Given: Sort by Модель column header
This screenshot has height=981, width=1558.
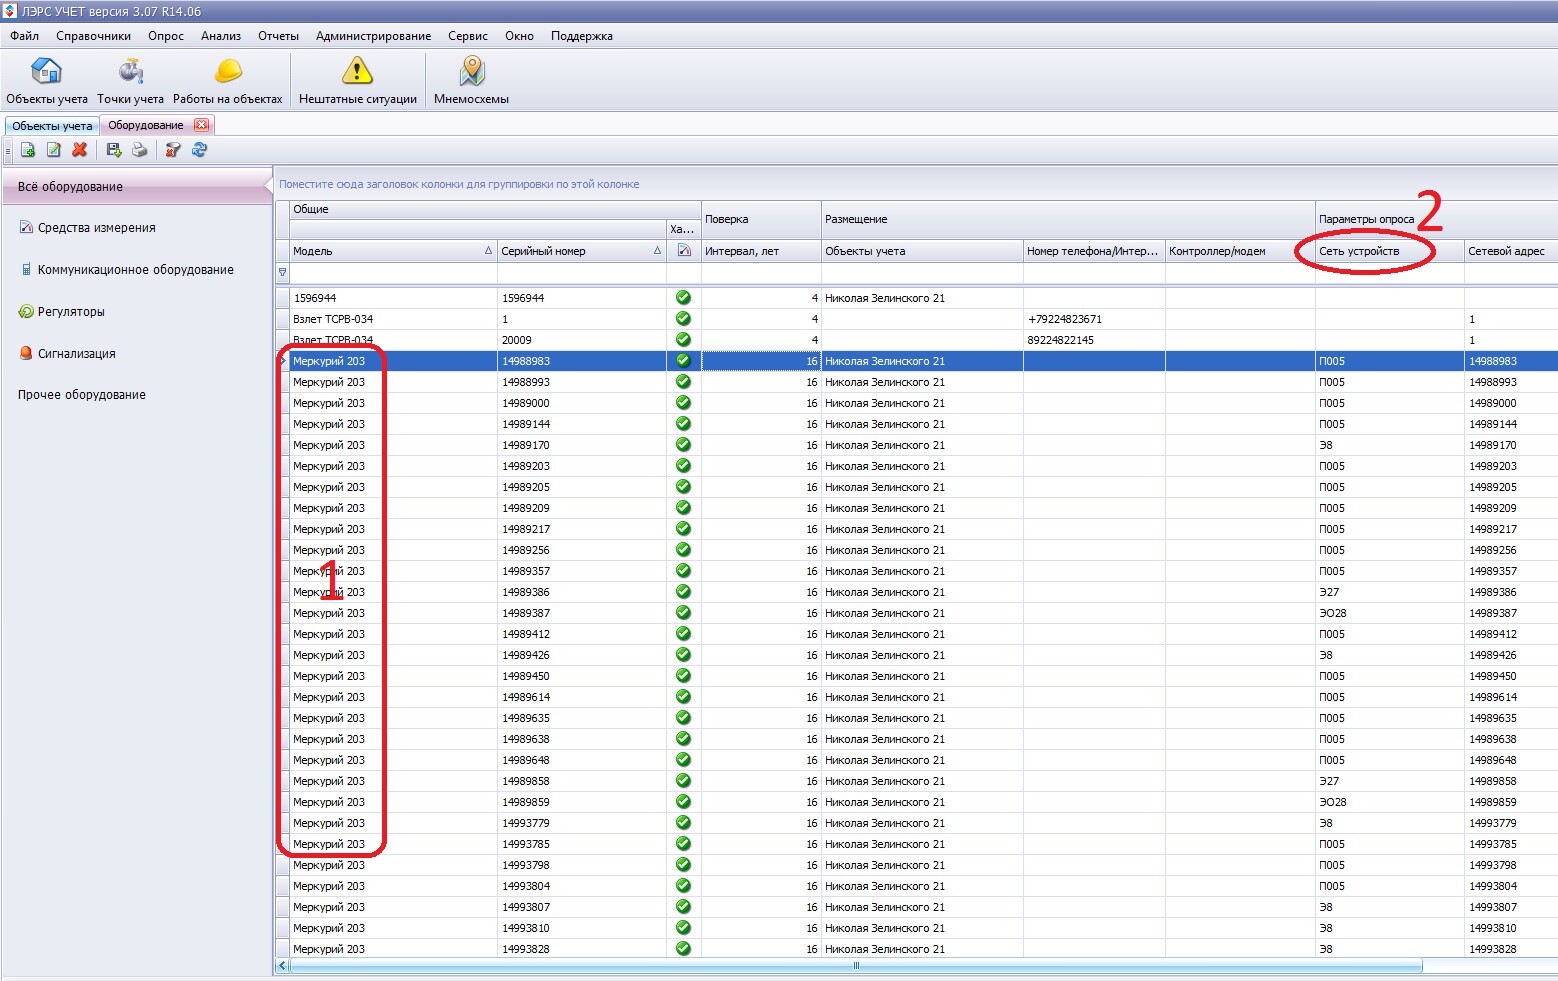Looking at the screenshot, I should click(393, 251).
